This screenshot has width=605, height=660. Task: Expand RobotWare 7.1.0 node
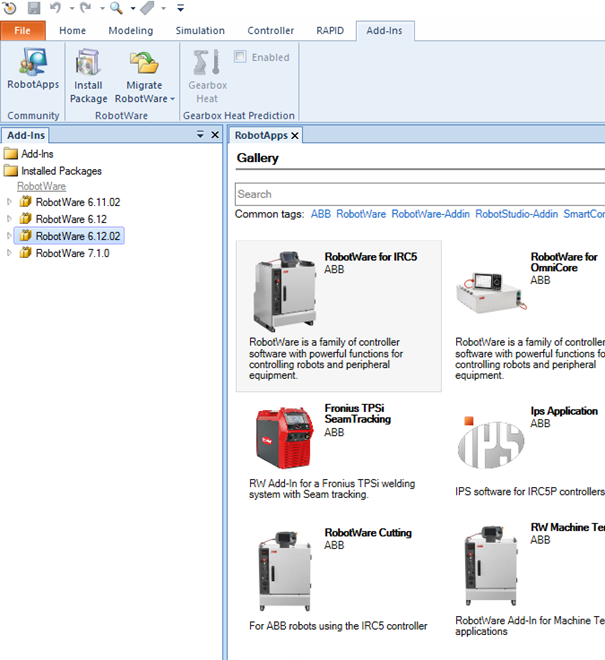(x=9, y=253)
